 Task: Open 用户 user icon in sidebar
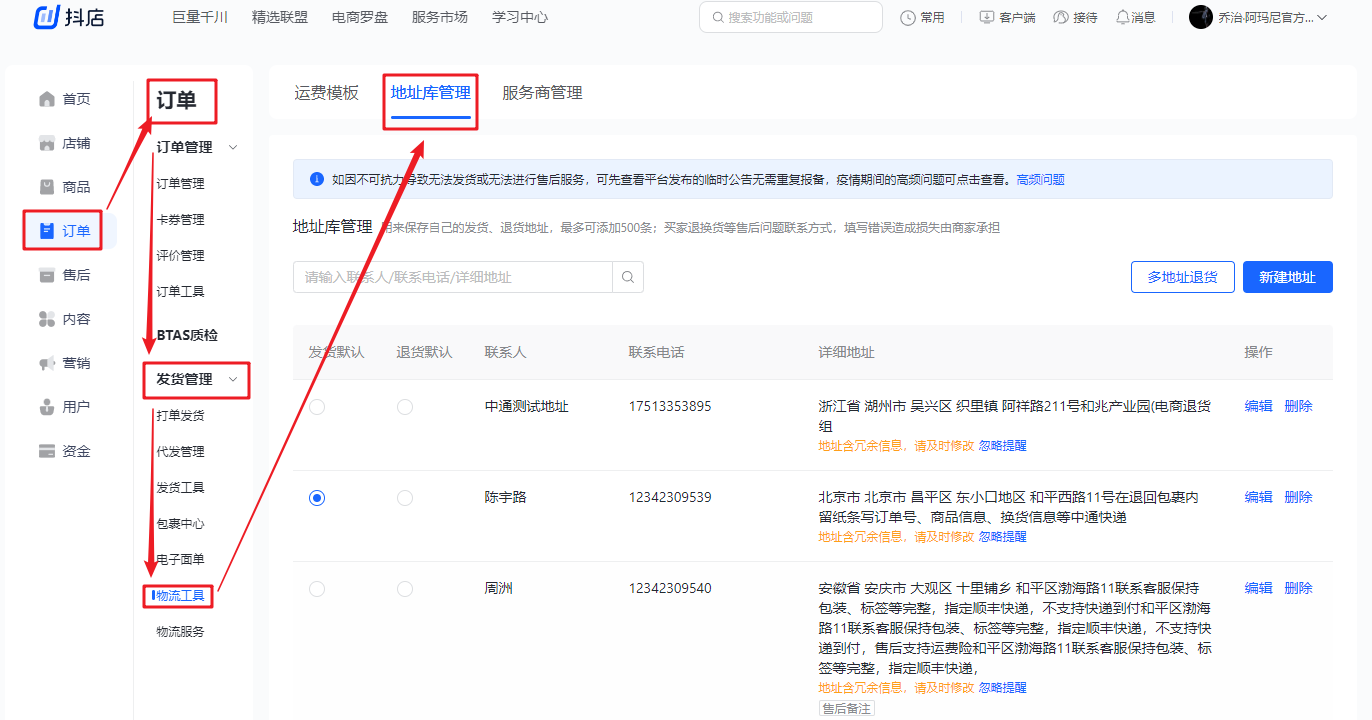click(46, 407)
